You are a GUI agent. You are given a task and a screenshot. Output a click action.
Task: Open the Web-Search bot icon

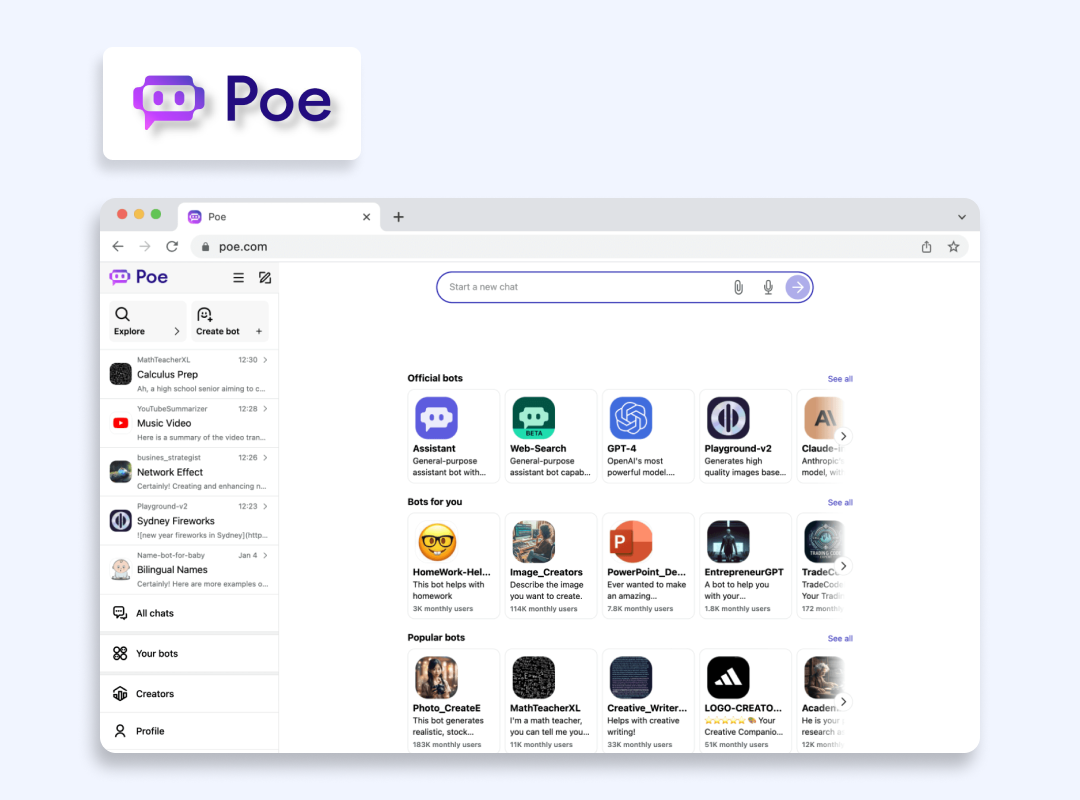pyautogui.click(x=534, y=418)
